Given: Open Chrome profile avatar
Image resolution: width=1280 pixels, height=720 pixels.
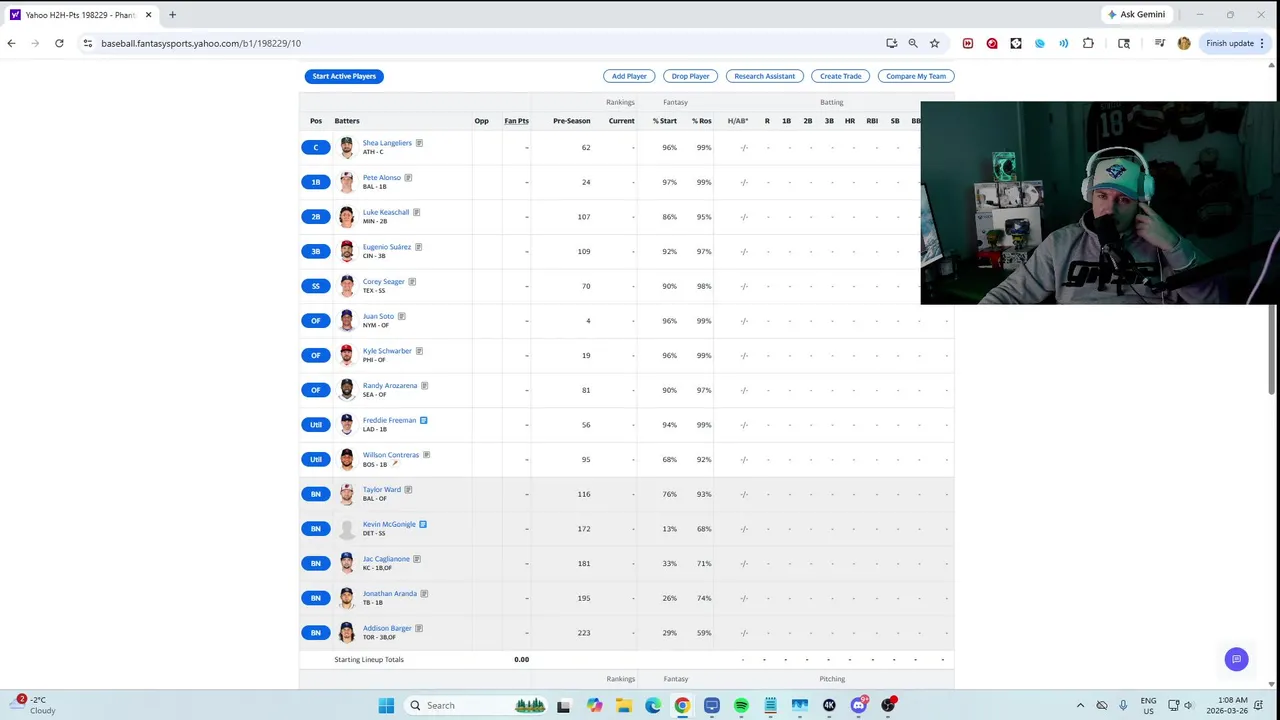Looking at the screenshot, I should (x=1184, y=43).
